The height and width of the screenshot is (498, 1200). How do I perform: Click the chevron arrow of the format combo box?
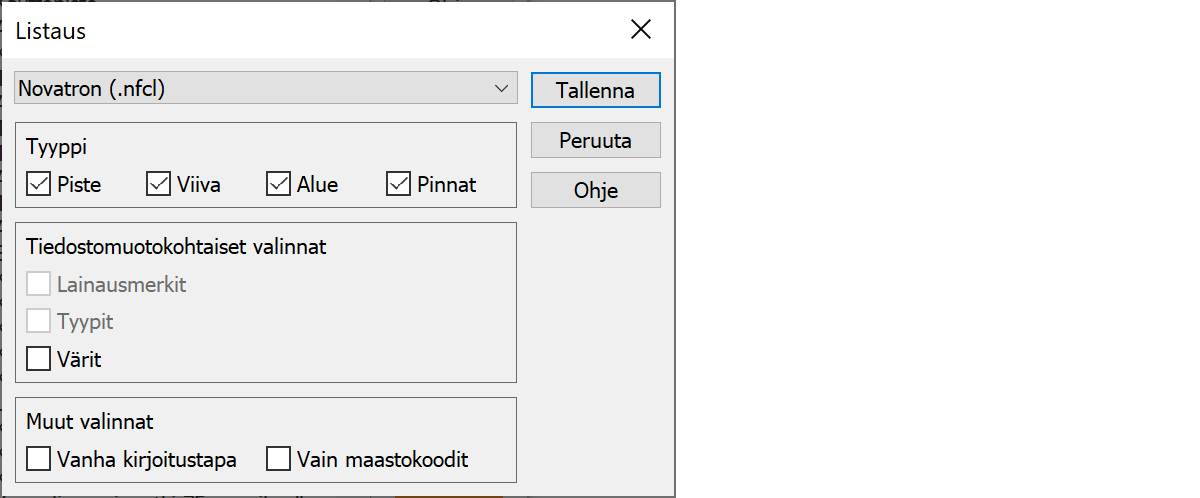point(501,89)
